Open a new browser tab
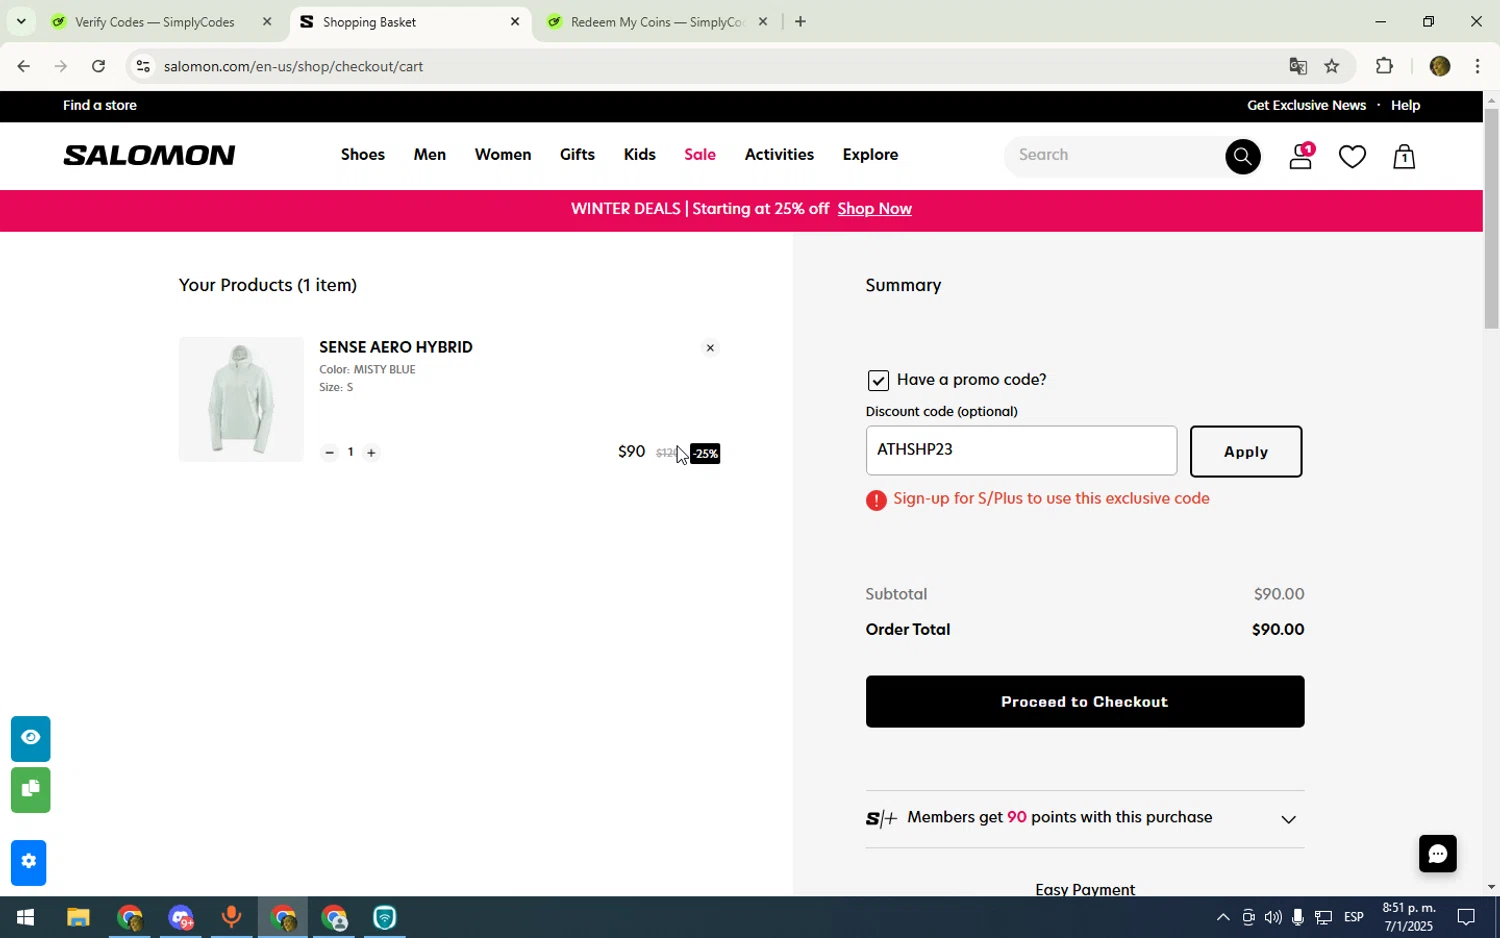This screenshot has height=938, width=1500. pos(800,21)
